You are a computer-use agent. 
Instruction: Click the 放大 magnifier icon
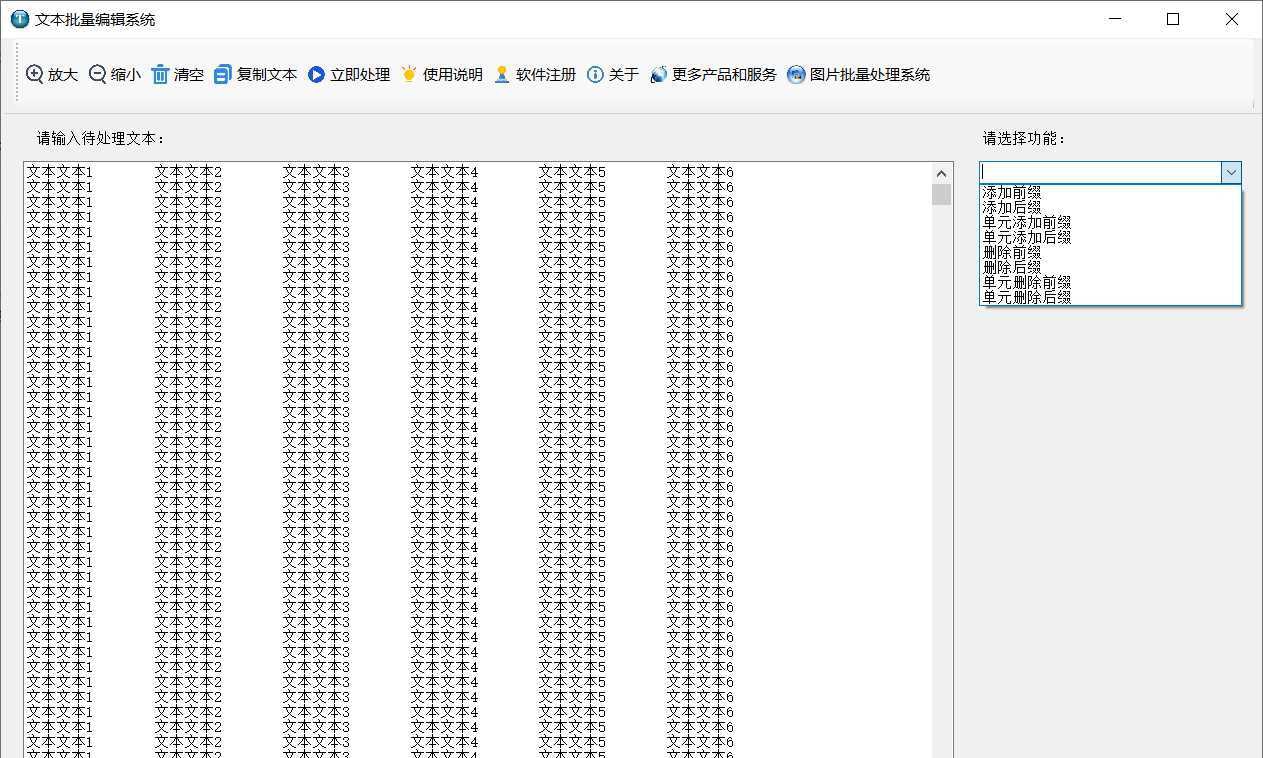[x=35, y=74]
